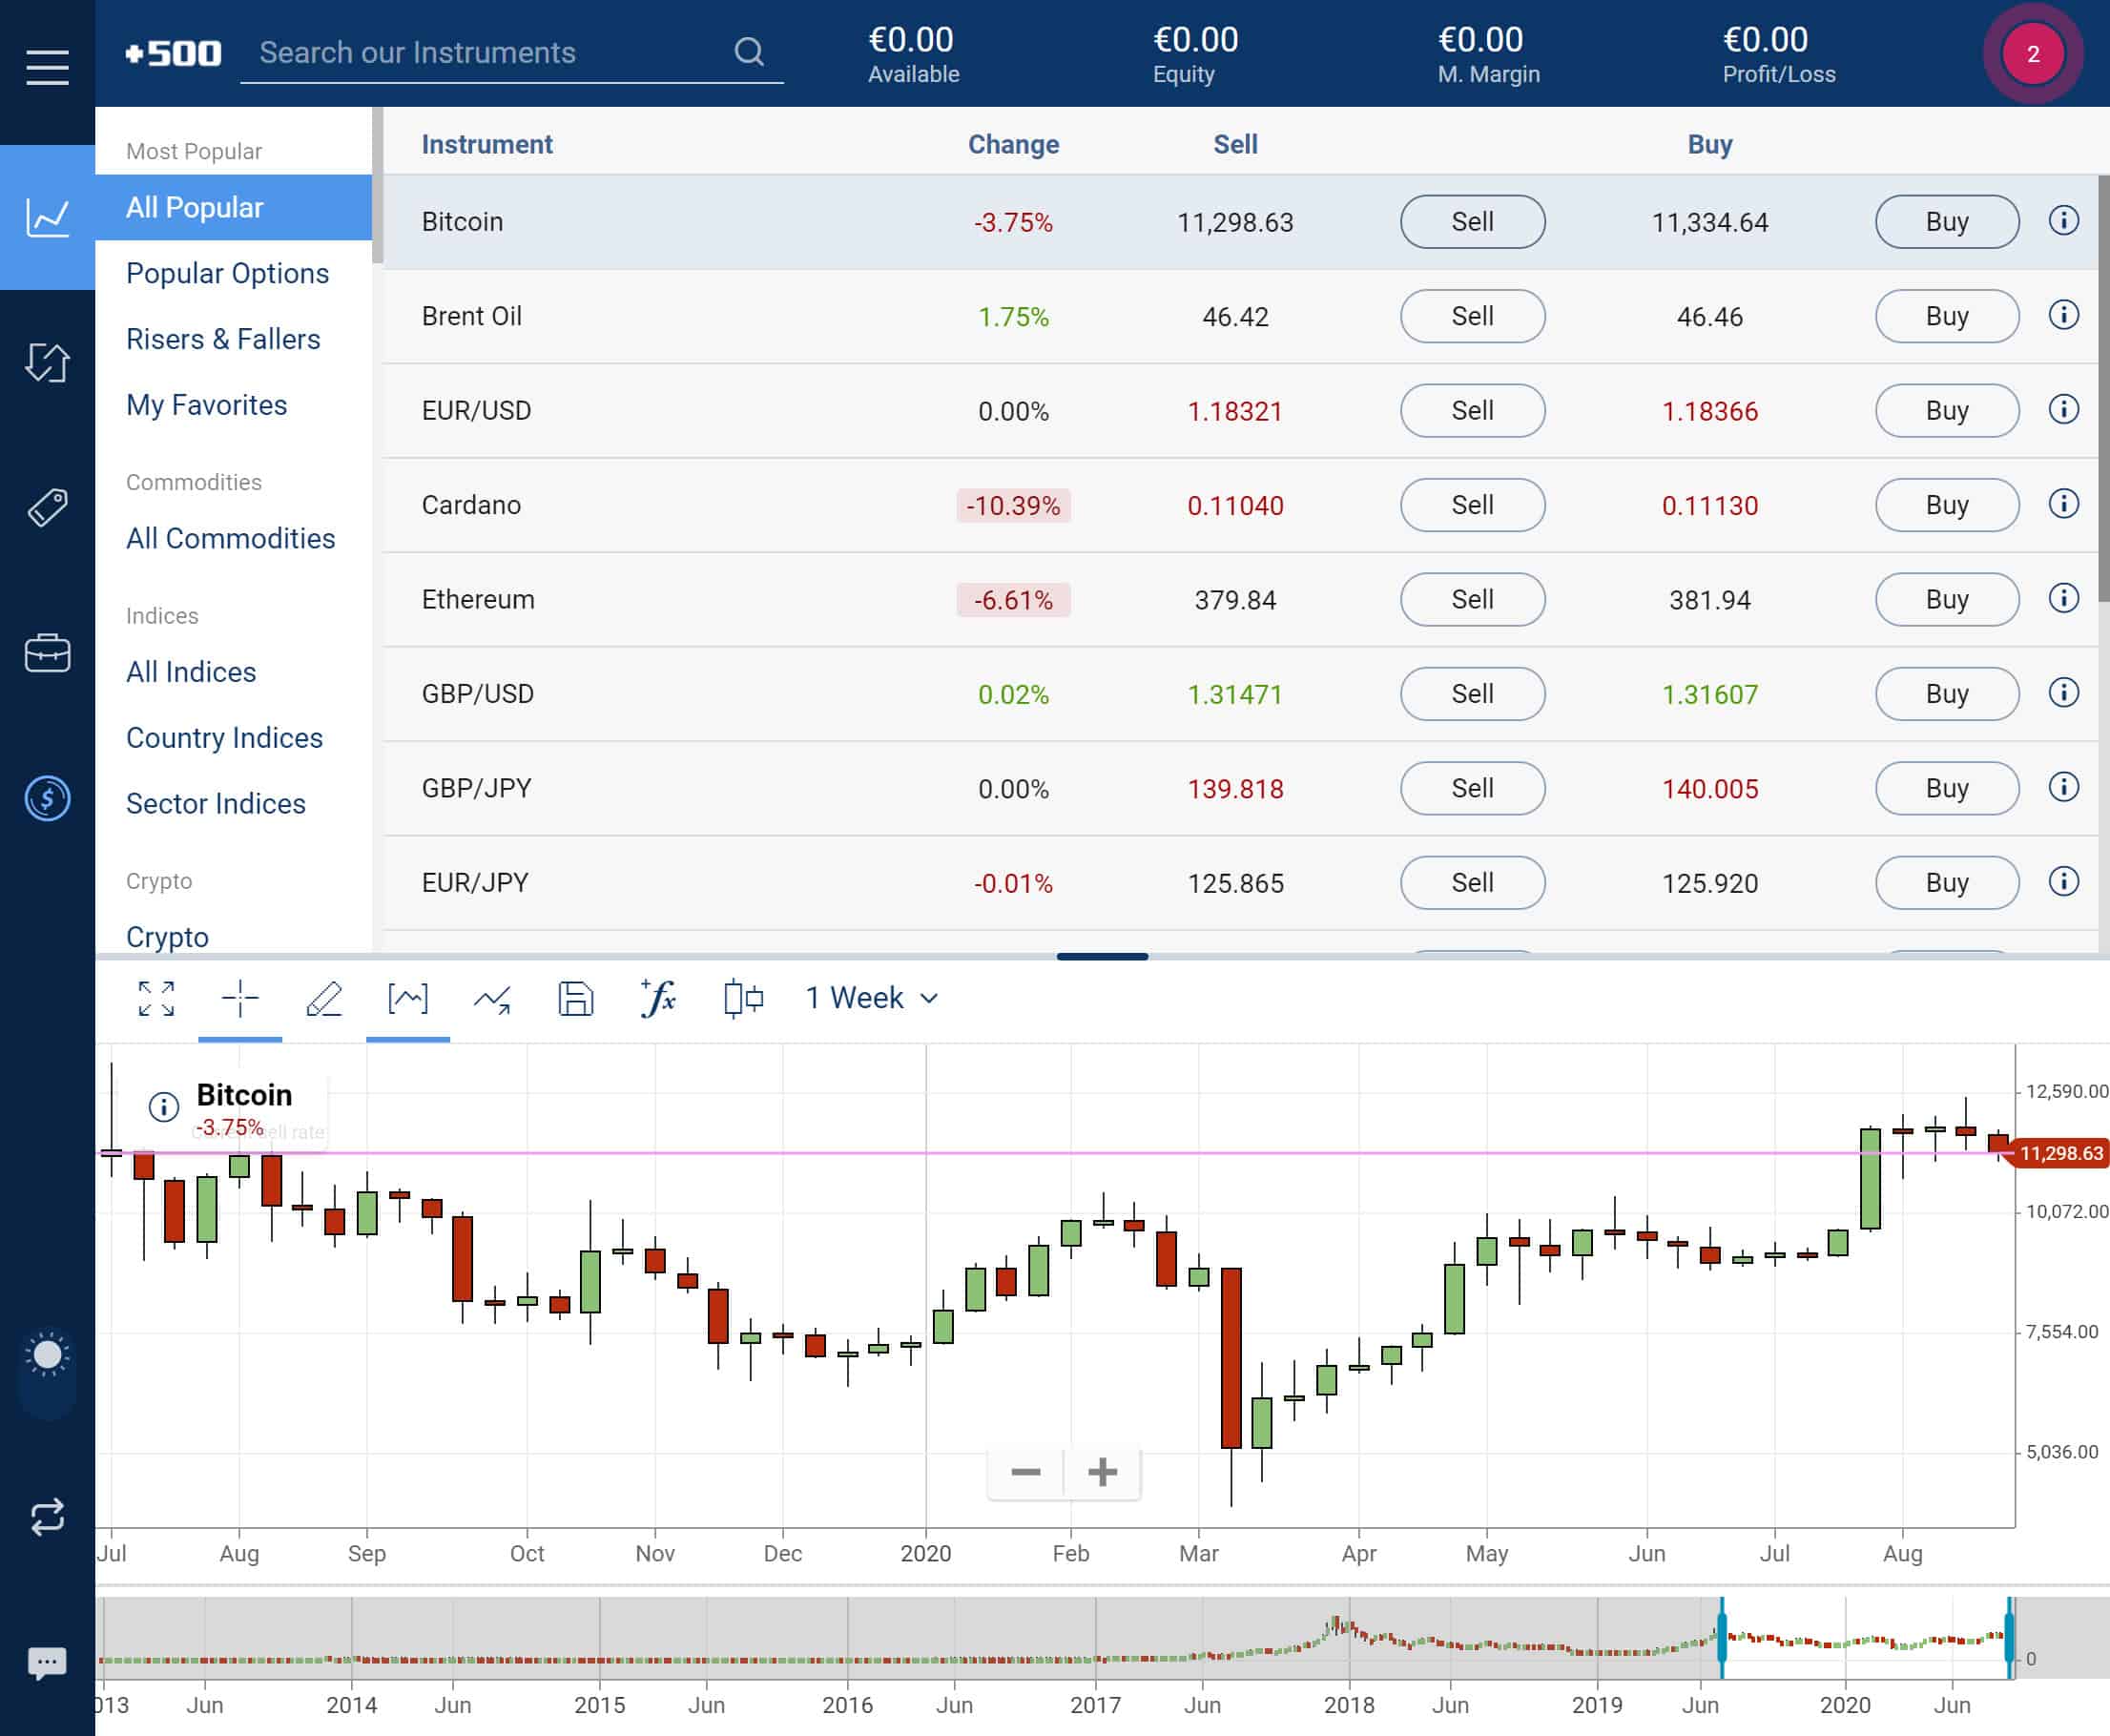Open the funds dollar sidebar icon
The height and width of the screenshot is (1736, 2110).
(x=47, y=798)
